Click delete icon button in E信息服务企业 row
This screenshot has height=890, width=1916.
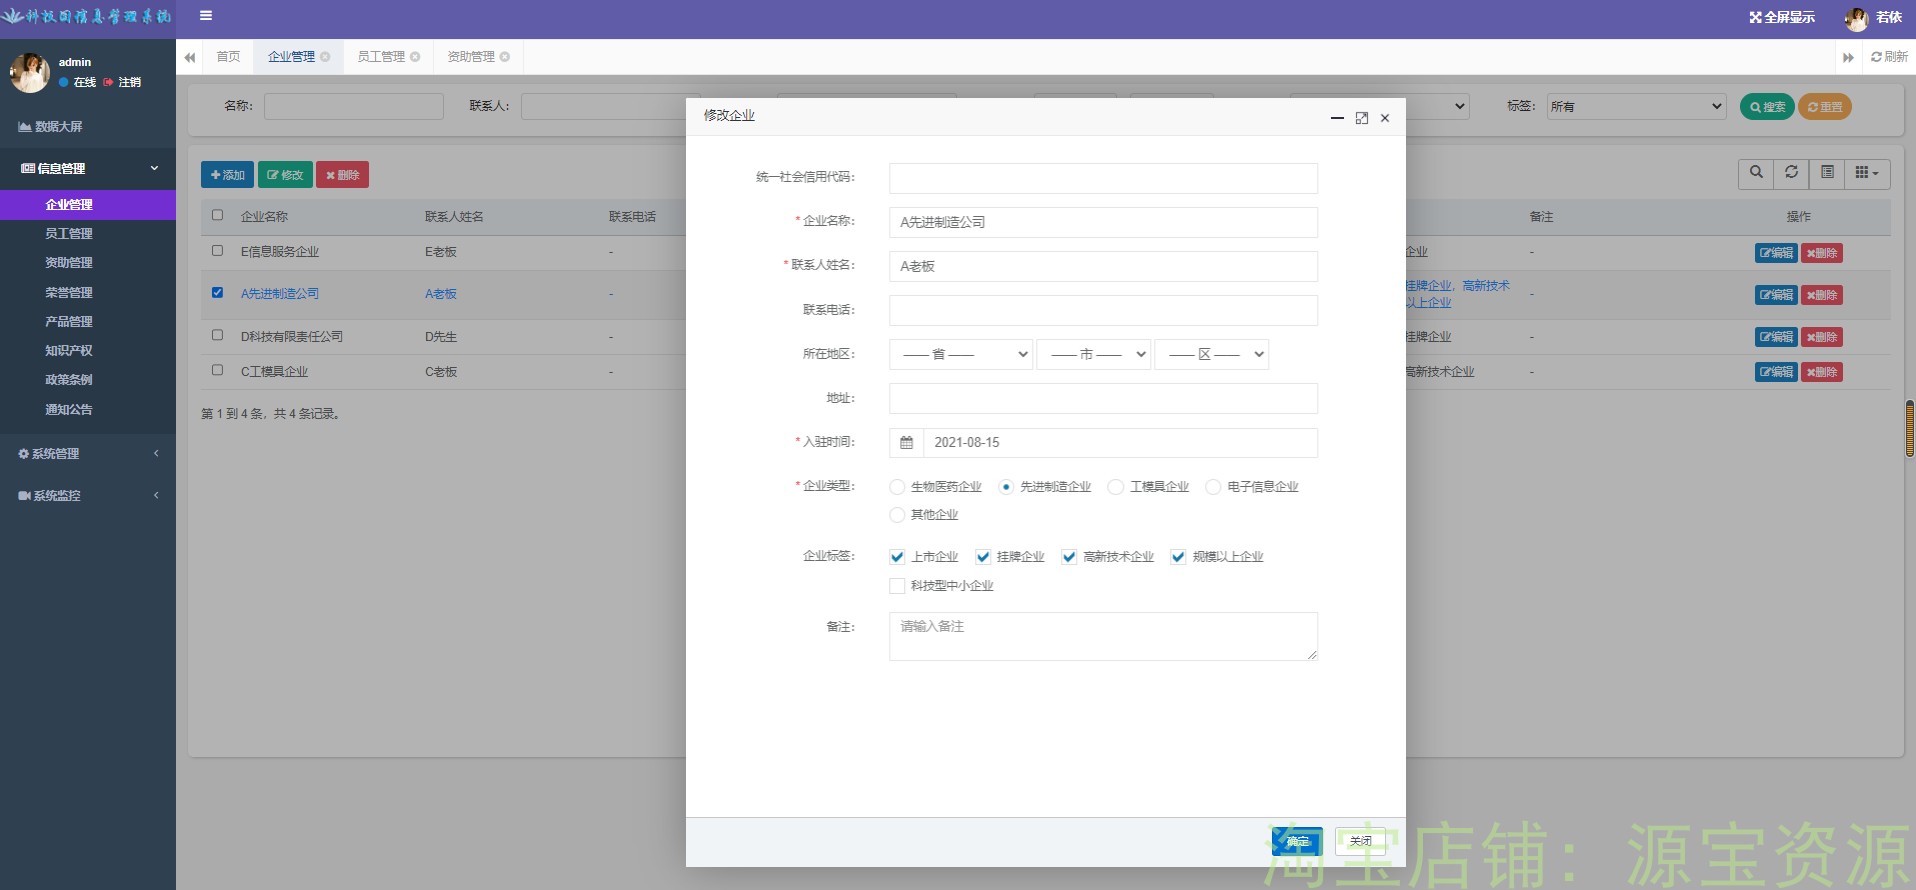click(x=1822, y=253)
